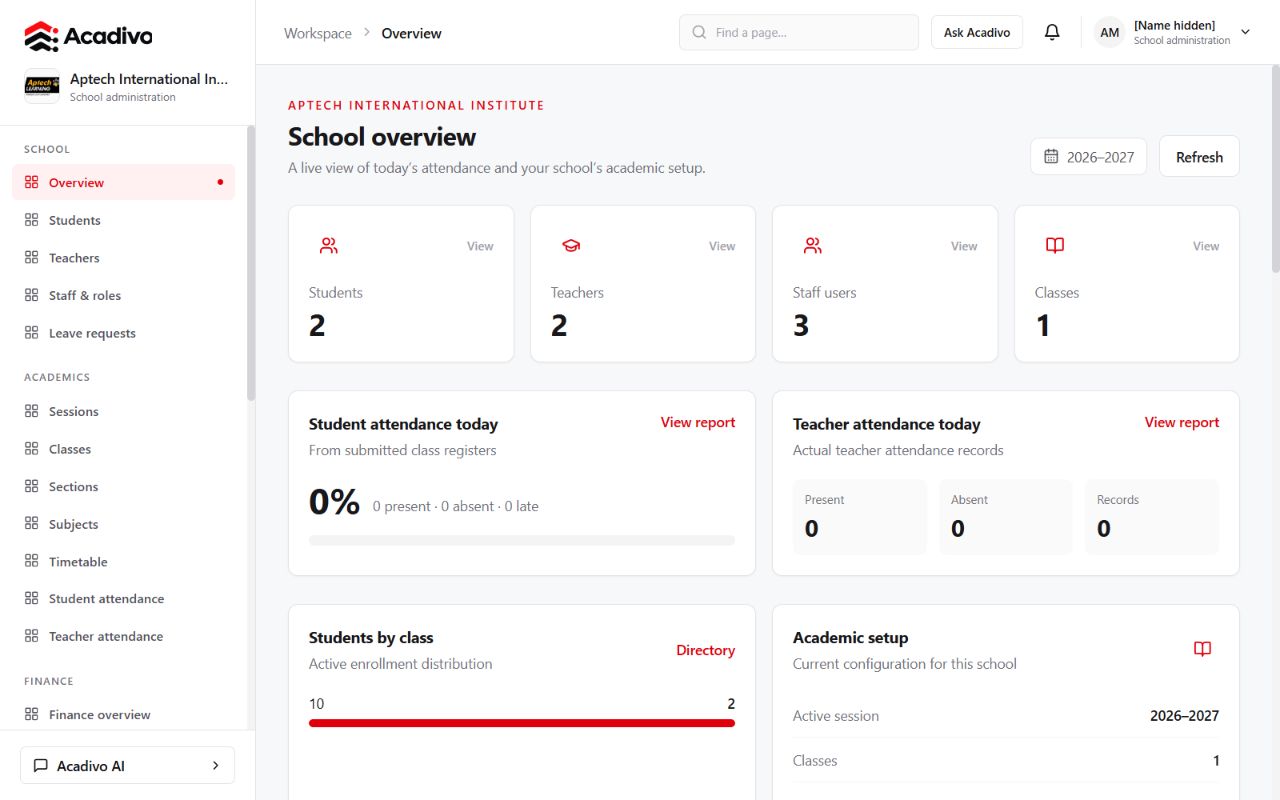Go to Classes in the sidebar
The width and height of the screenshot is (1280, 800).
coord(124,449)
